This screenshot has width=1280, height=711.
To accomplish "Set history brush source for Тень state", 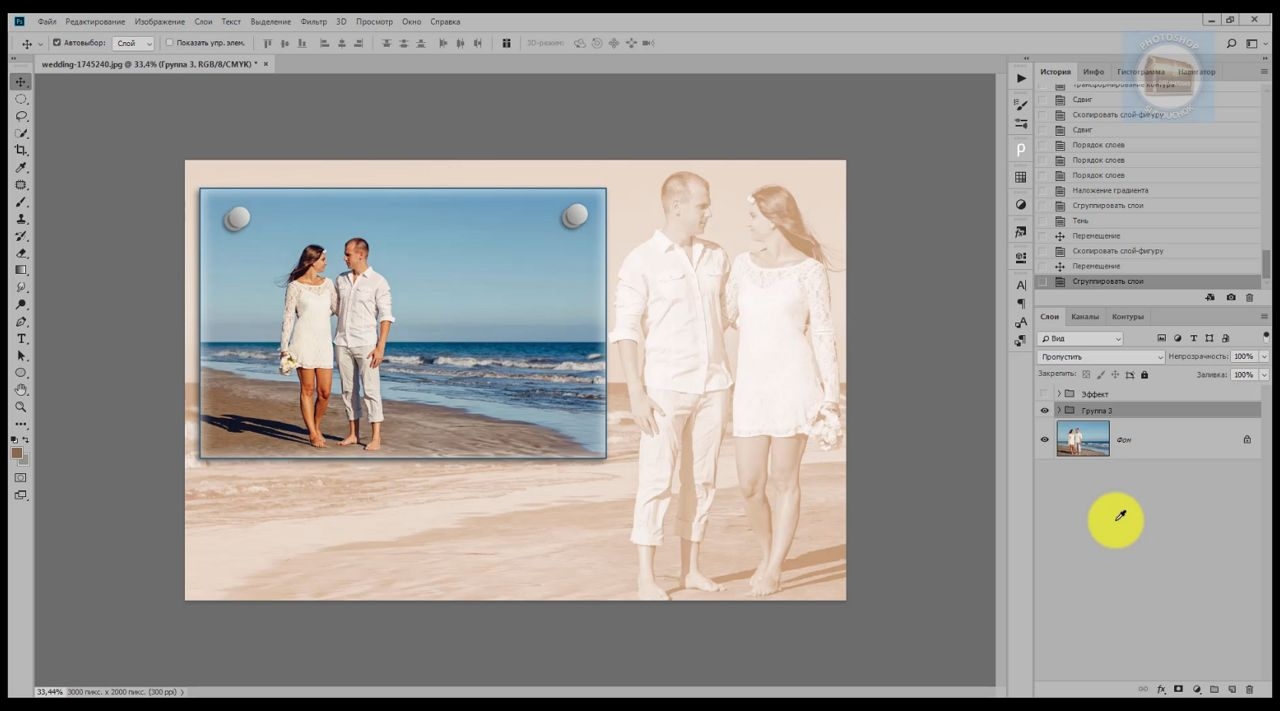I will [1043, 221].
